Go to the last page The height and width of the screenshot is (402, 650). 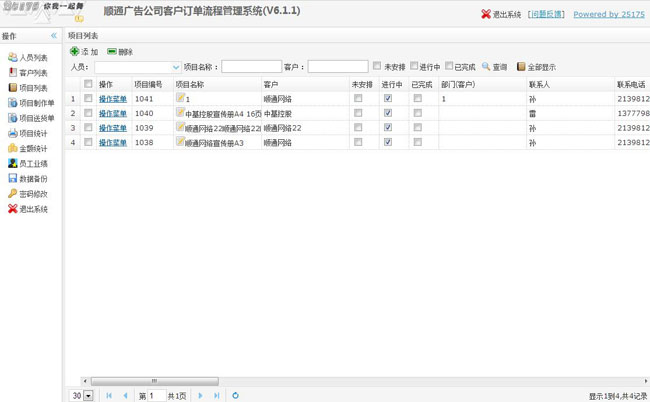tap(216, 395)
